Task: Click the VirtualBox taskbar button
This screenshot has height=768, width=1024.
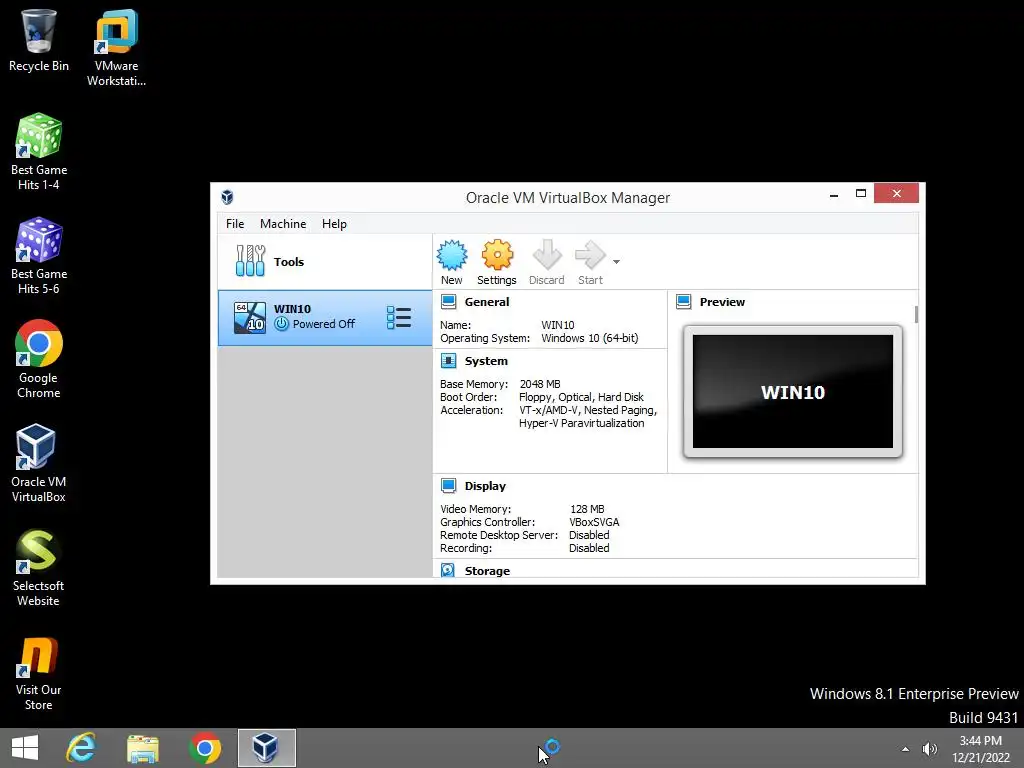Action: coord(266,748)
